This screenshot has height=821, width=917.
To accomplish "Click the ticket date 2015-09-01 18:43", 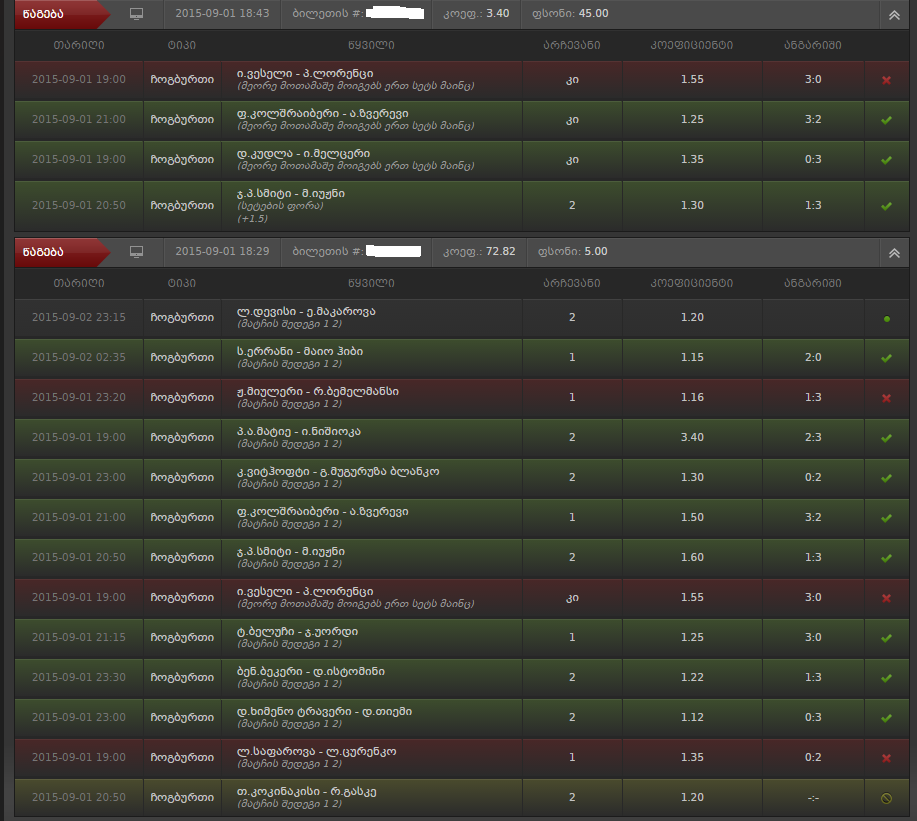I will pos(222,13).
